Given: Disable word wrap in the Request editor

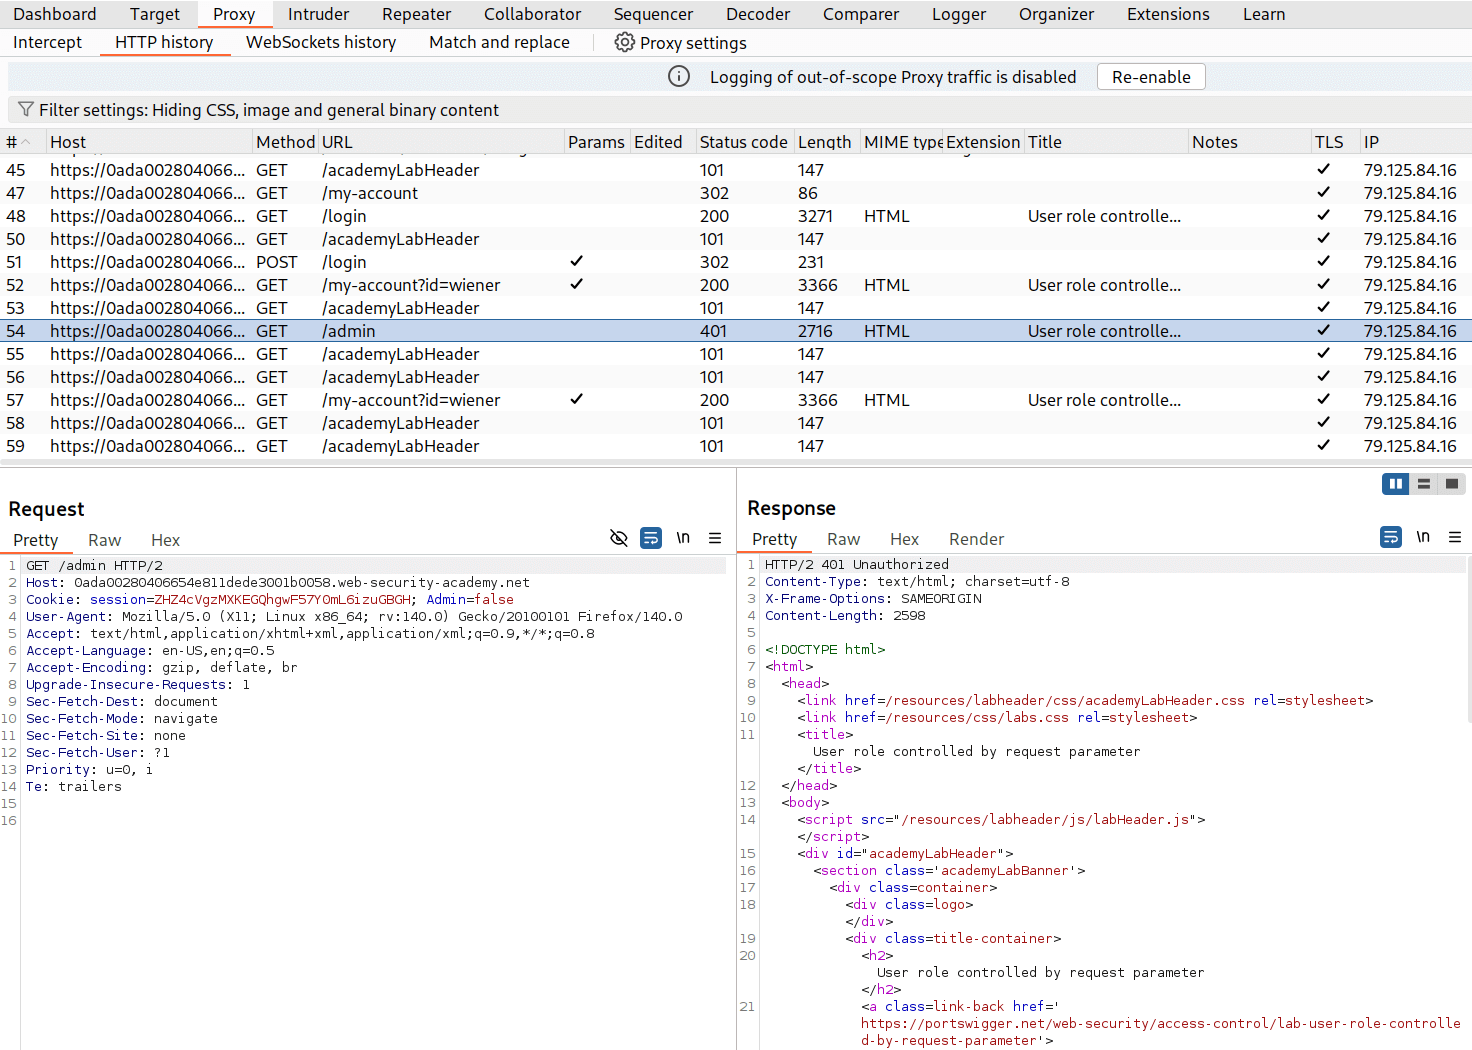Looking at the screenshot, I should (651, 538).
